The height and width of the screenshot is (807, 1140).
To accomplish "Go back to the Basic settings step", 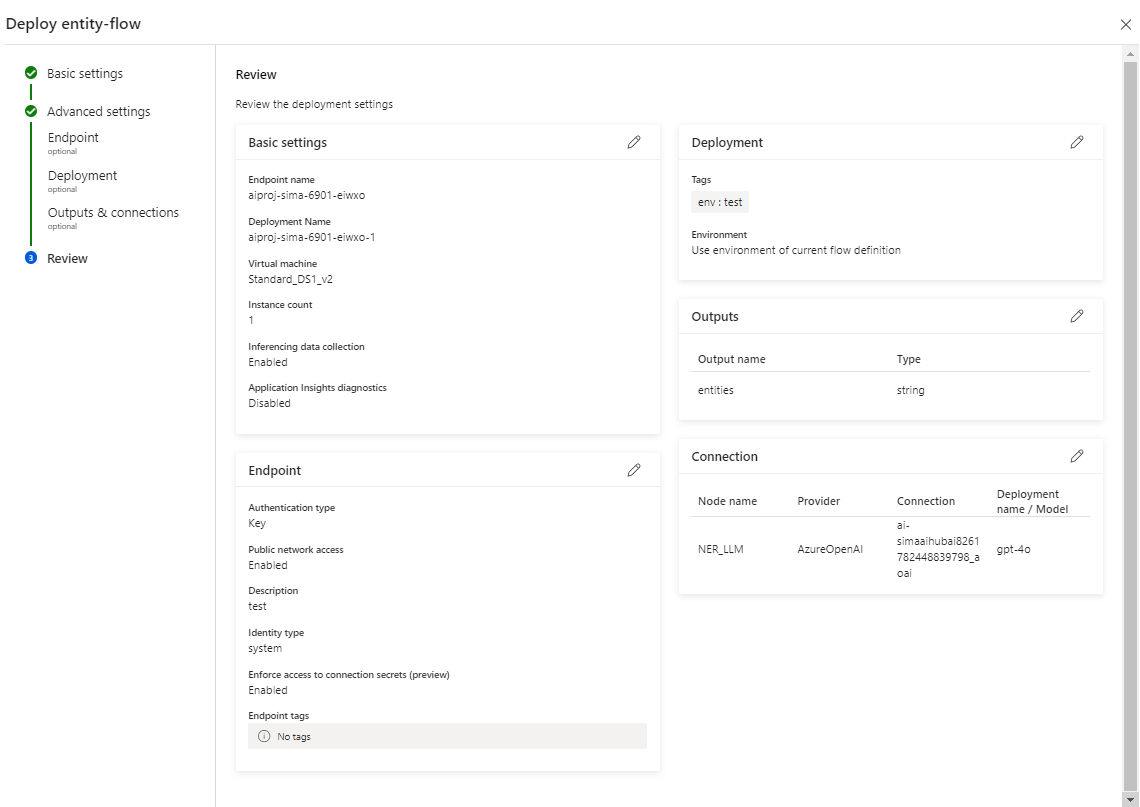I will pos(84,72).
